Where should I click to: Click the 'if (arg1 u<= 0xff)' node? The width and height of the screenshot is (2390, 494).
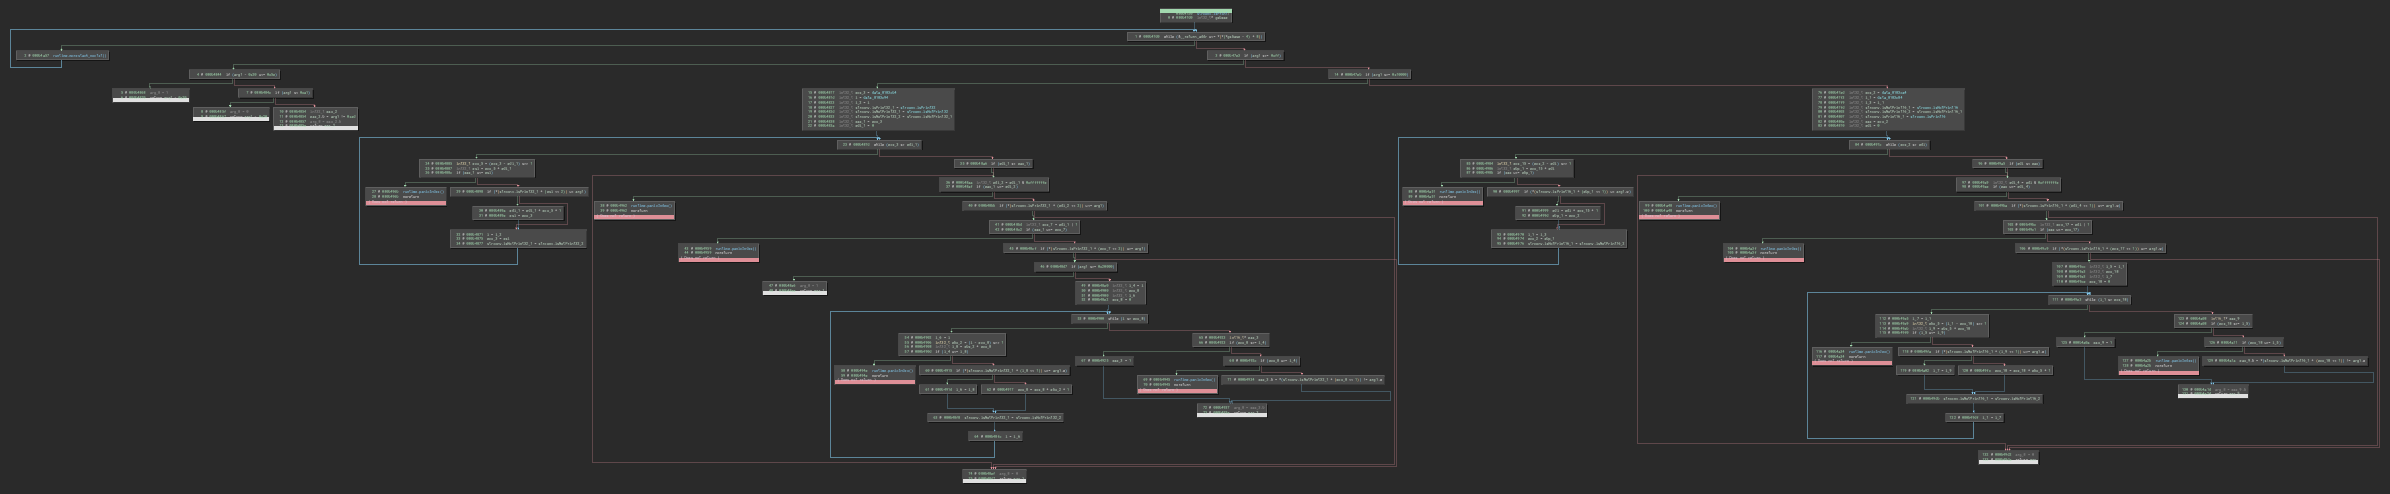pos(1245,55)
